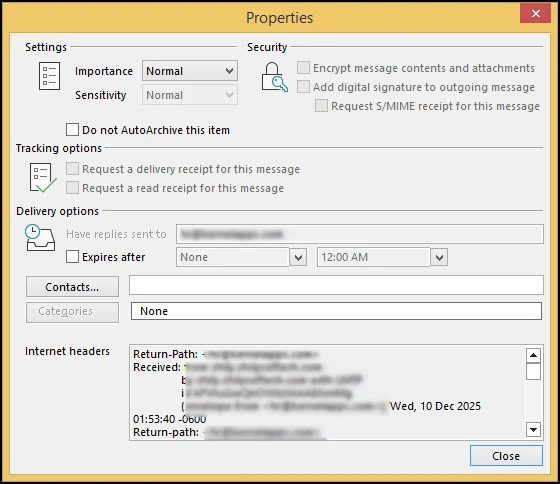The image size is (560, 484).
Task: Click the Internet headers scroll up arrow
Action: (x=533, y=355)
